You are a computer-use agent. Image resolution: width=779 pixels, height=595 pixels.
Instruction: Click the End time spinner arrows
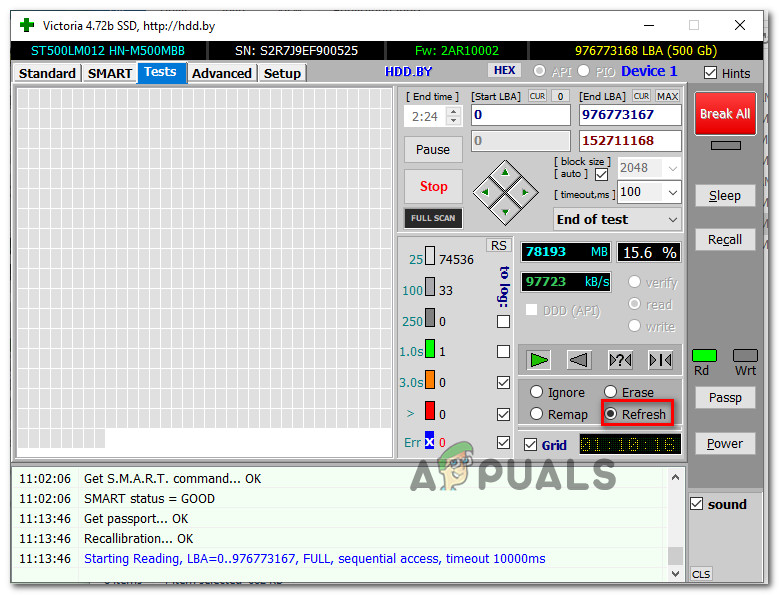pyautogui.click(x=453, y=116)
